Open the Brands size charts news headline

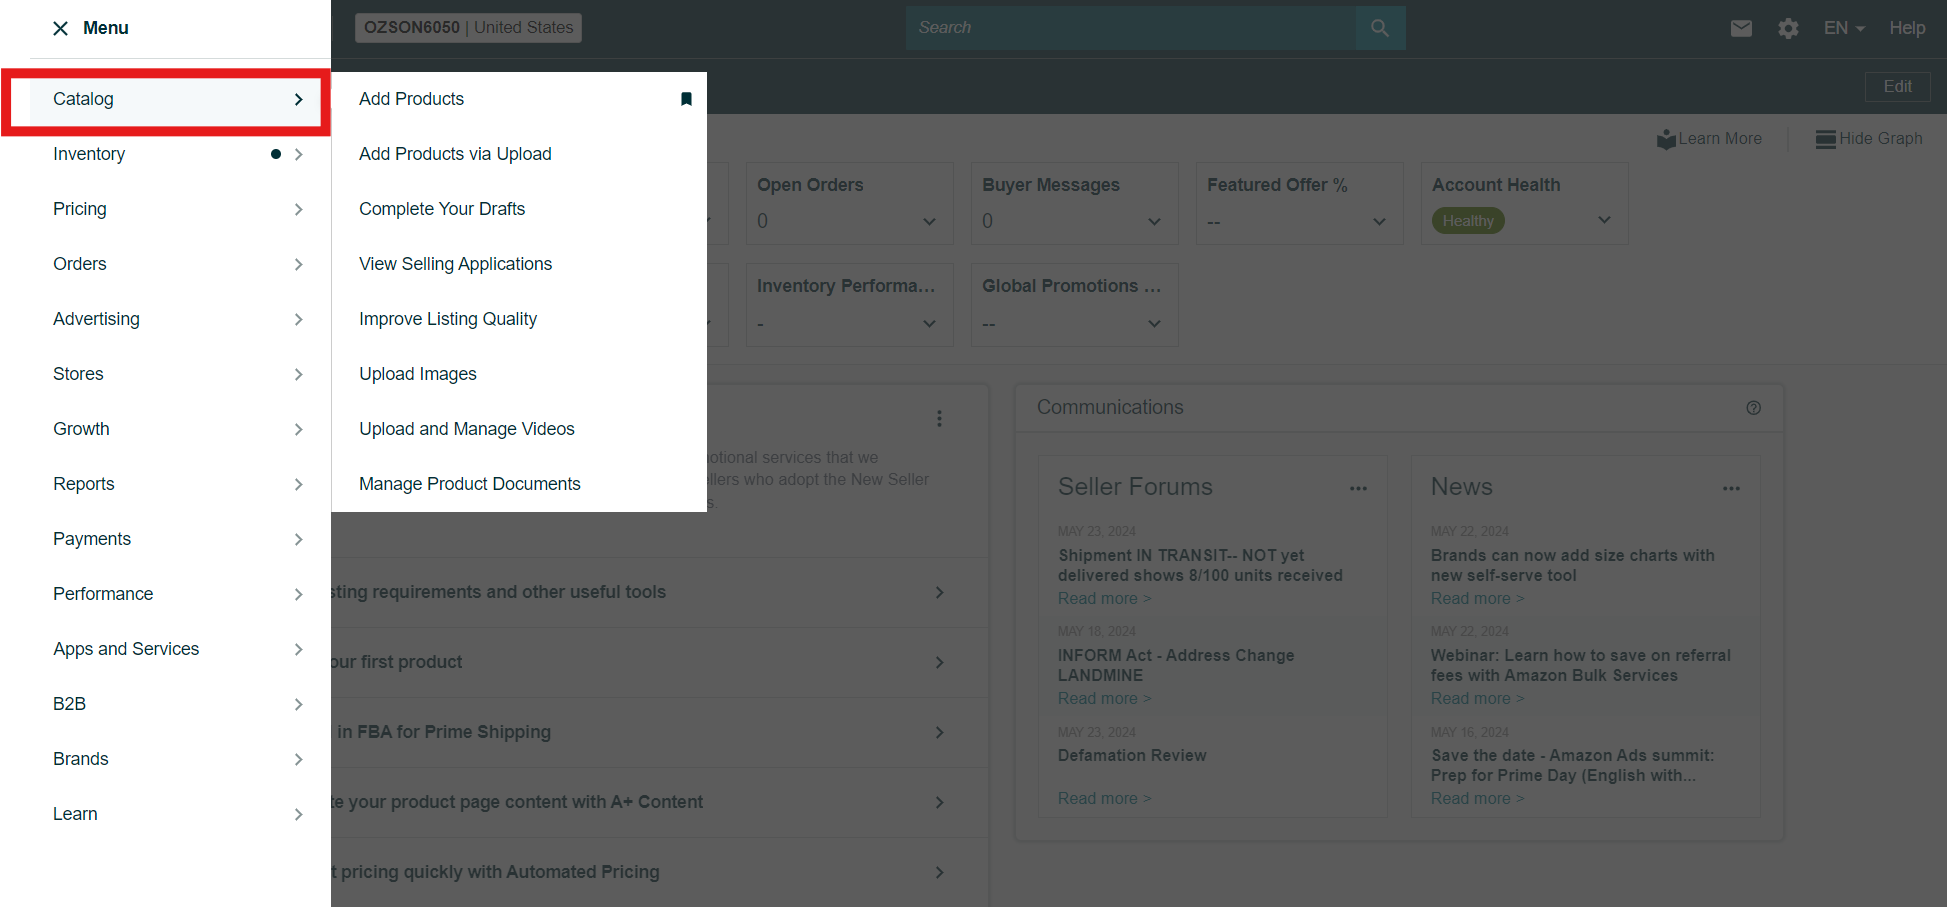1572,565
